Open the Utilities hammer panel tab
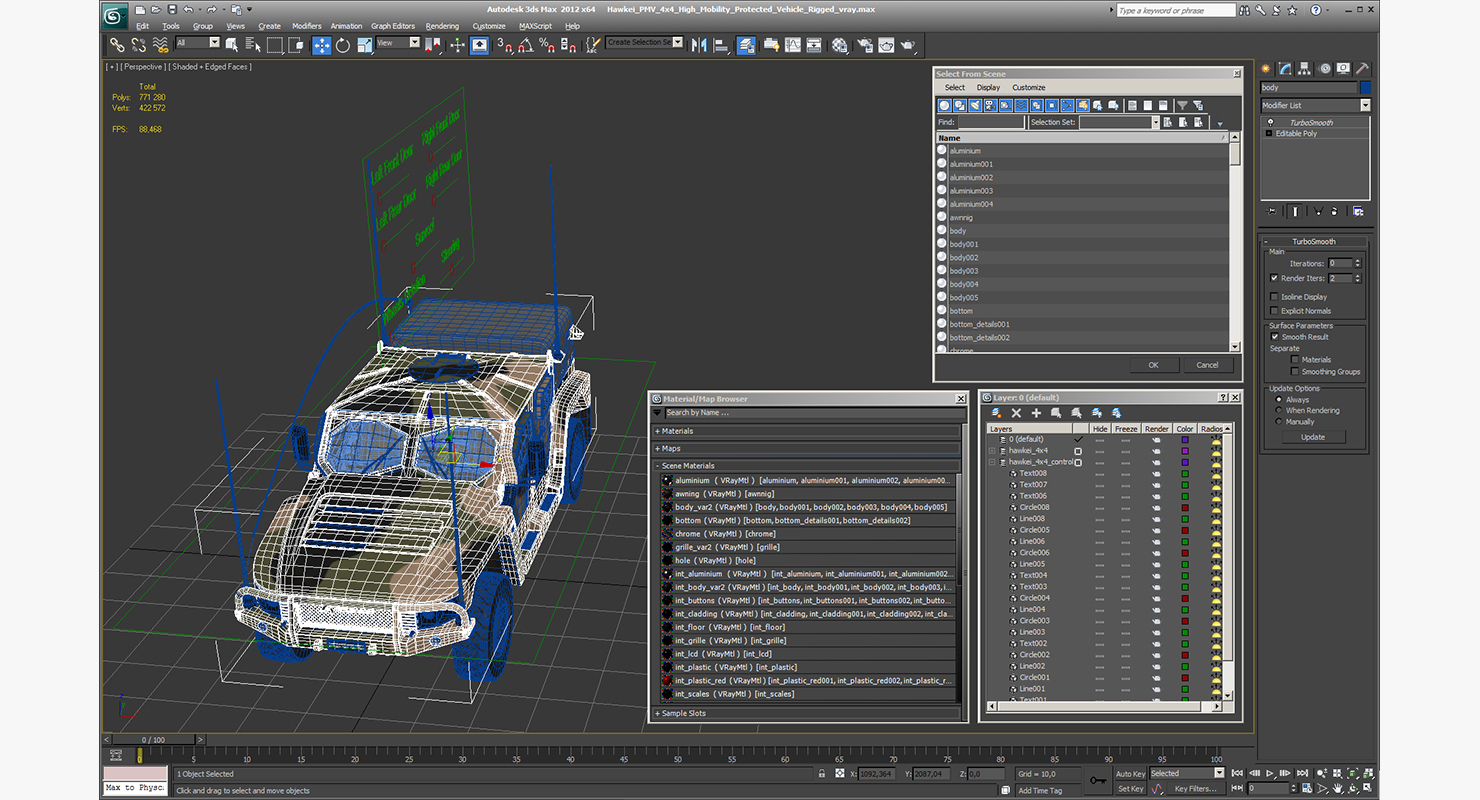This screenshot has height=800, width=1480. point(1362,69)
